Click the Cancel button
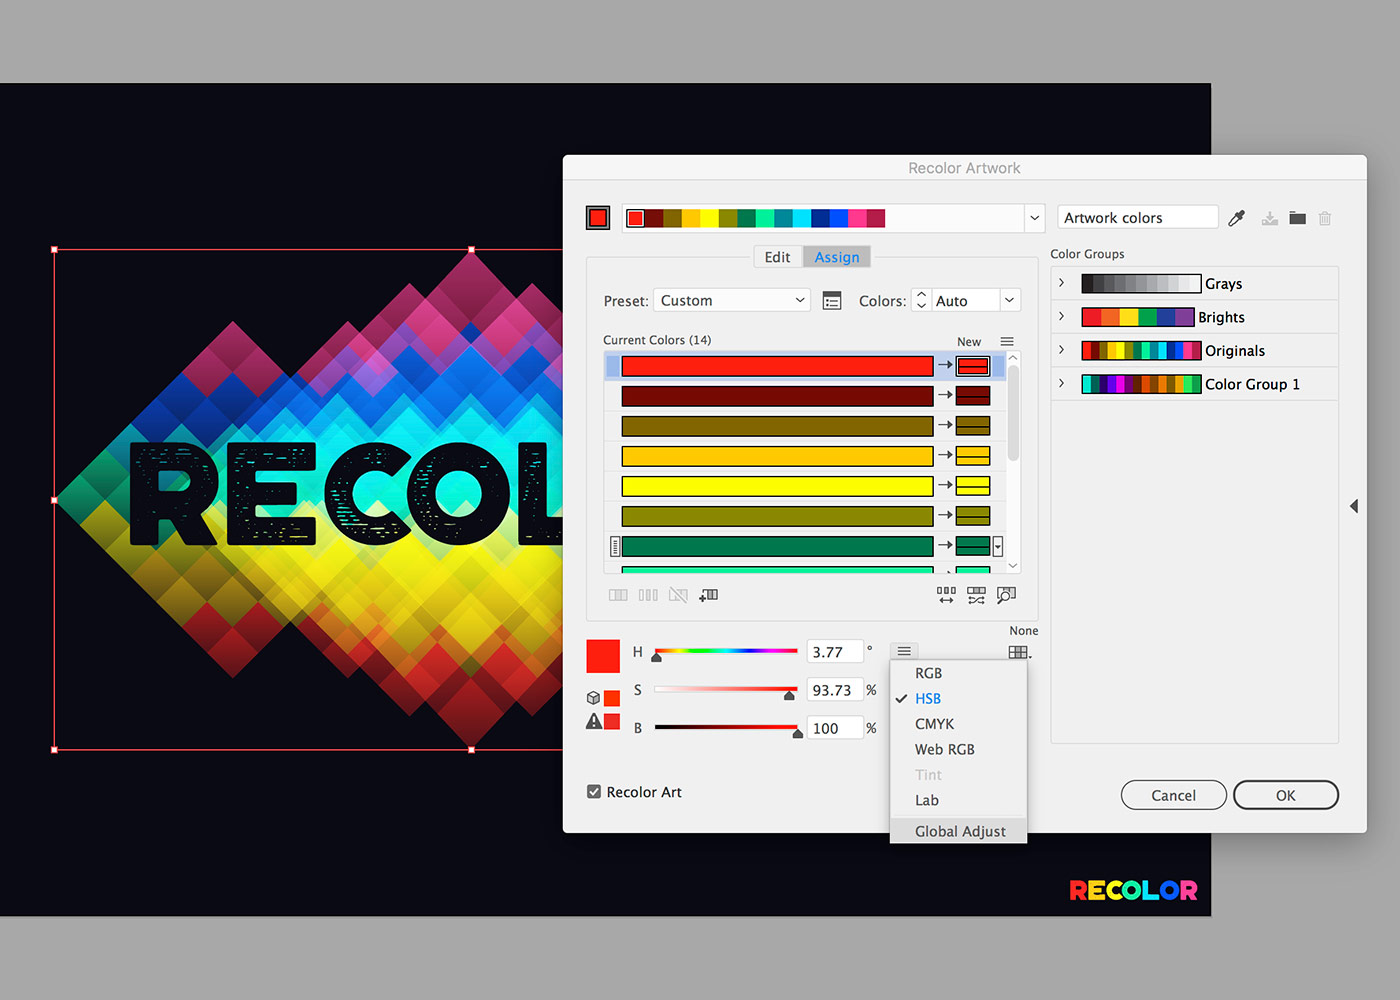Image resolution: width=1400 pixels, height=1000 pixels. (x=1173, y=795)
